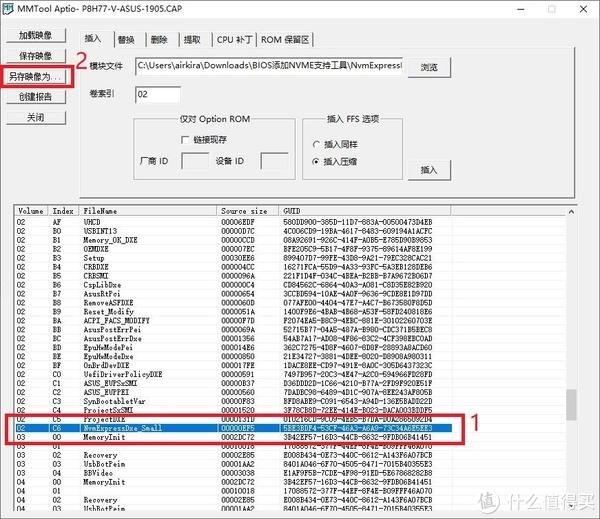This screenshot has width=600, height=519.
Task: Select the UefiDriverPolicyDXE row
Action: [x=233, y=374]
